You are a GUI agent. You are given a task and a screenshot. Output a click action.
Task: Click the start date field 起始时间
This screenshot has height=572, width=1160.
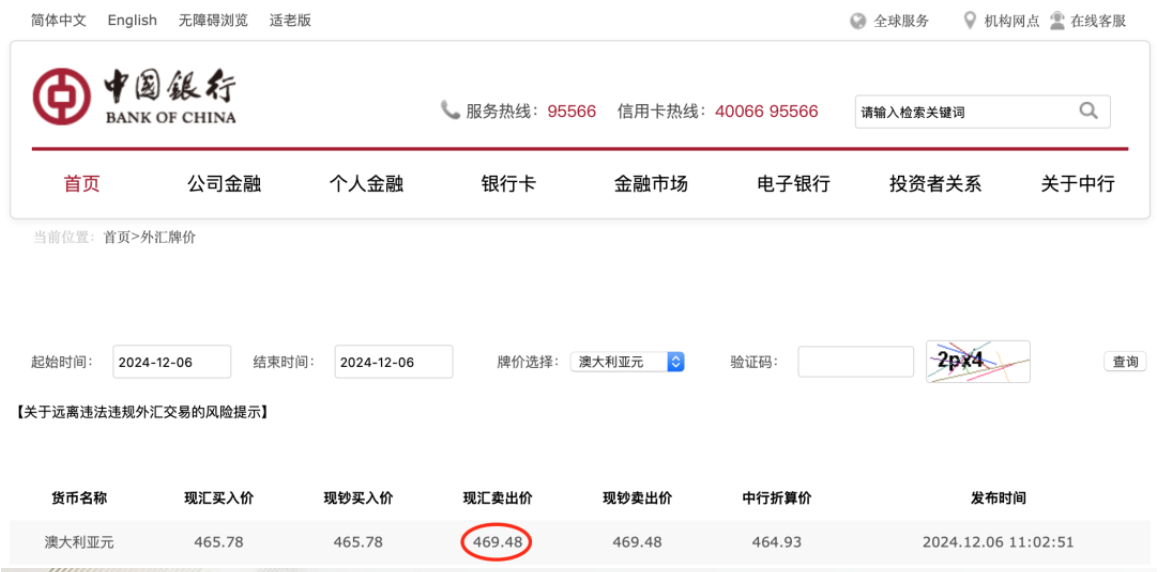(171, 362)
